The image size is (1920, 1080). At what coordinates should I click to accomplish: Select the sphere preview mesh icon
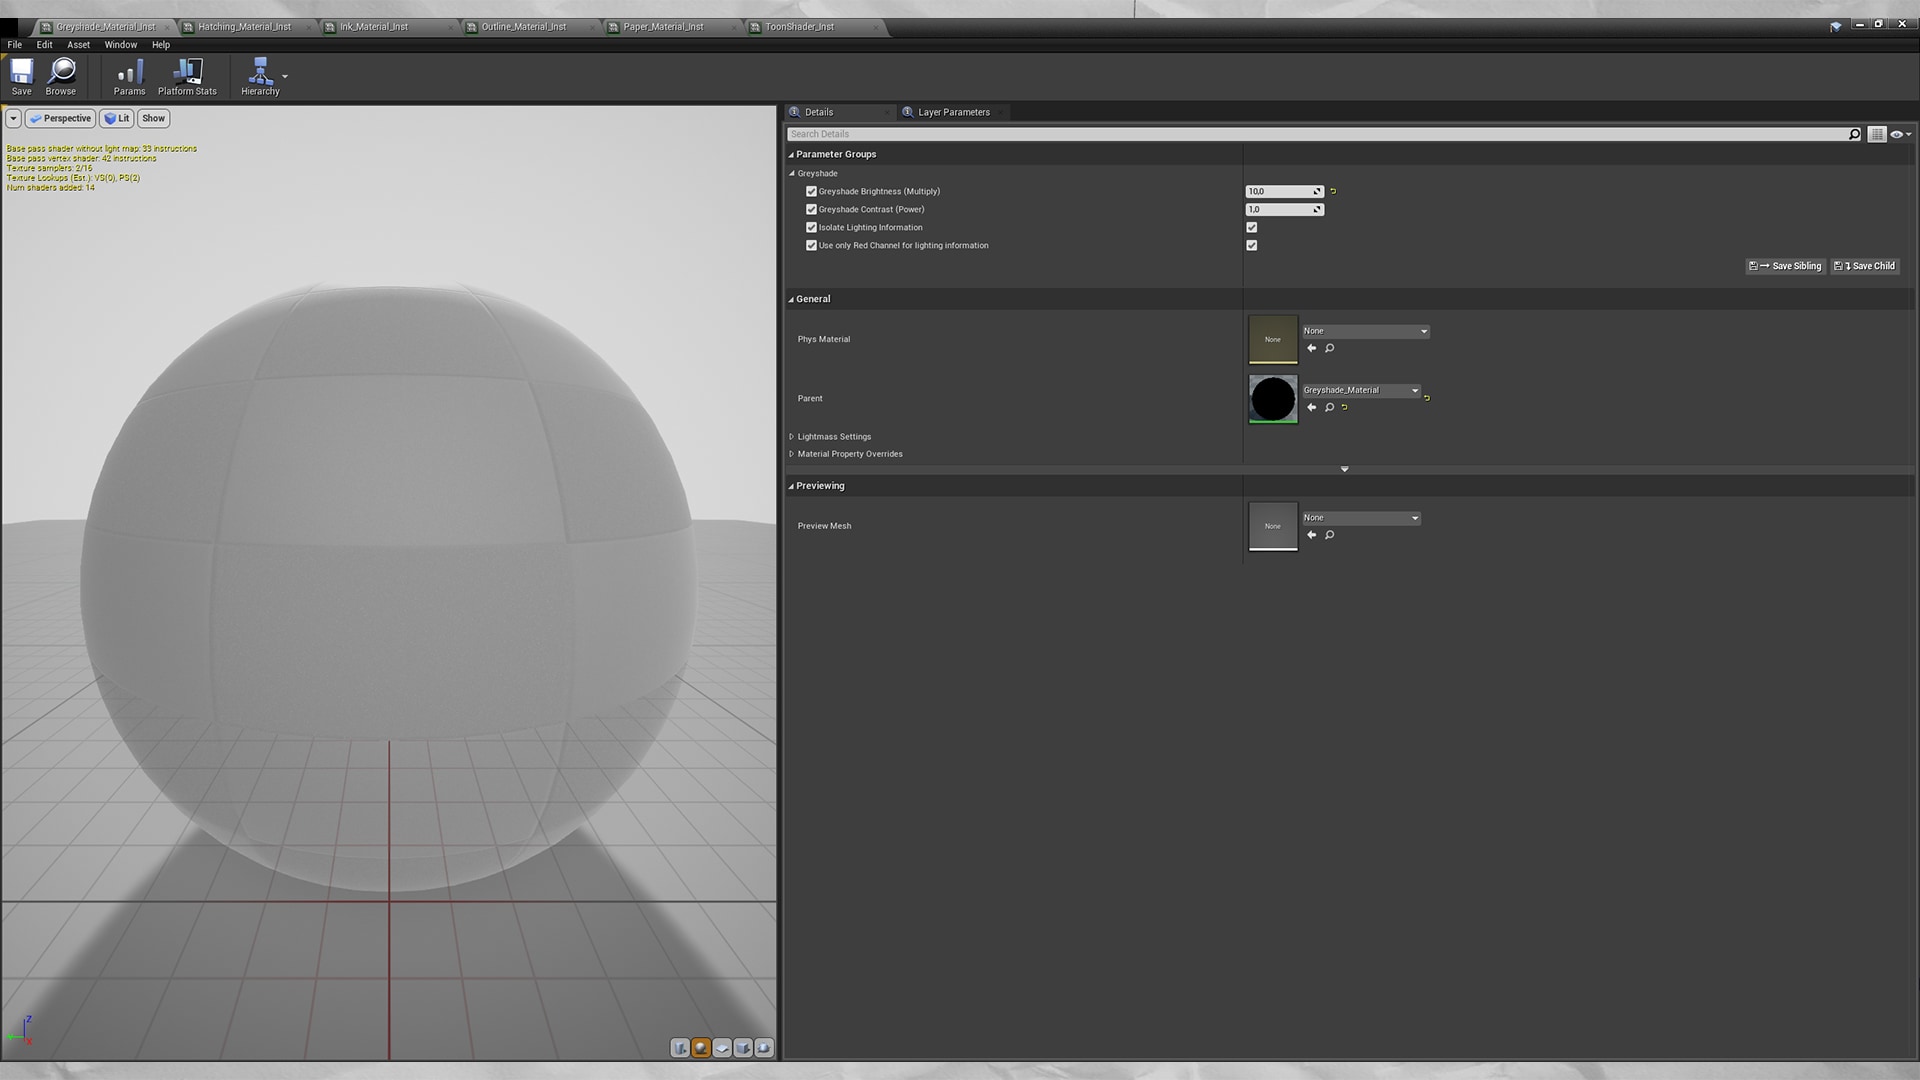pos(701,1047)
